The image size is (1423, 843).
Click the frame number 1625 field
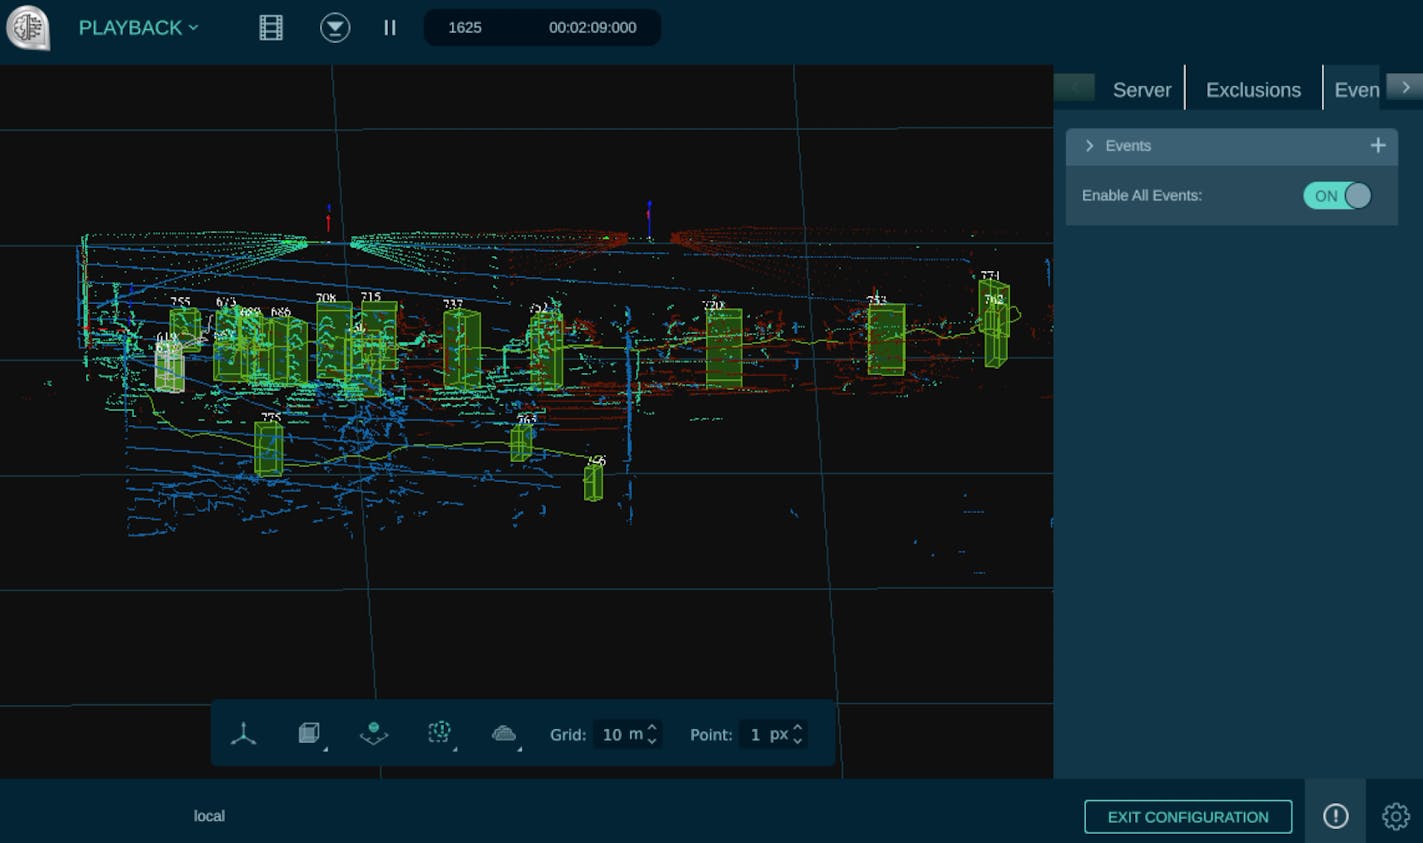[x=465, y=28]
